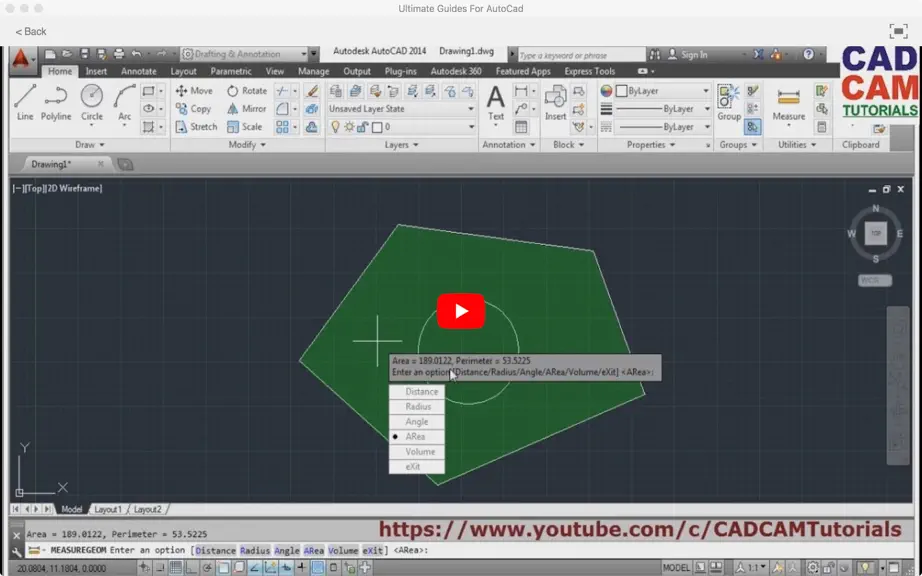
Task: Select the Arc tool
Action: pyautogui.click(x=125, y=102)
